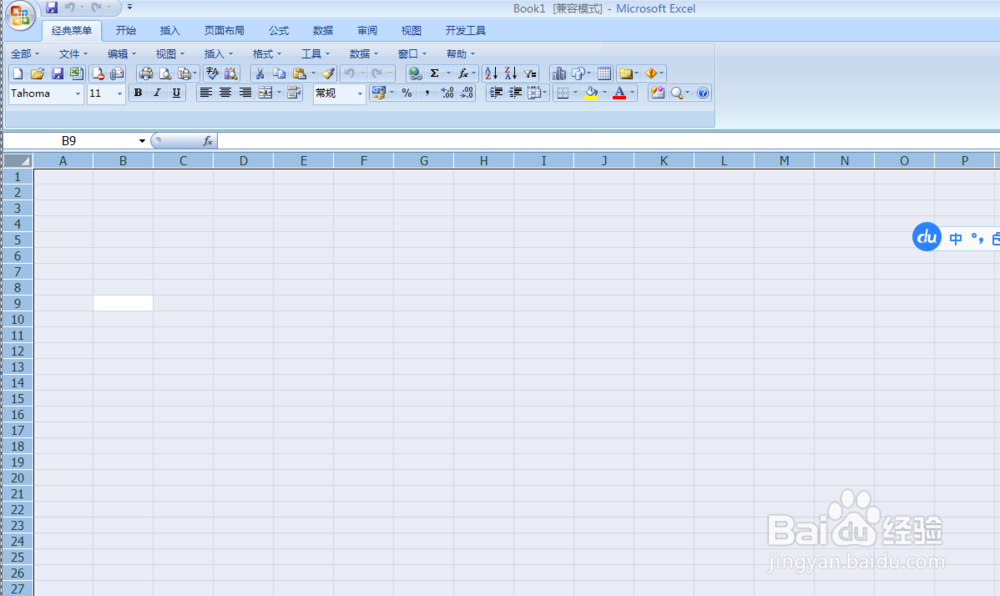Switch to the 开始 ribbon tab

pyautogui.click(x=126, y=31)
